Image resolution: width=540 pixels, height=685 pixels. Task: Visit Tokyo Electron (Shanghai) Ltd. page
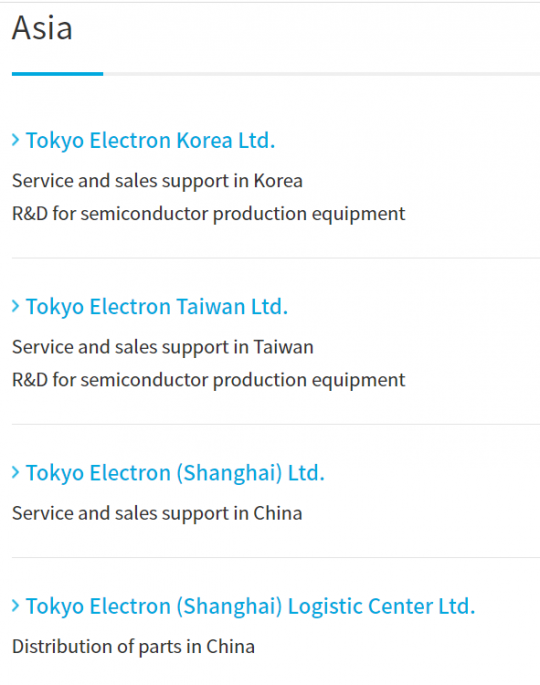175,473
